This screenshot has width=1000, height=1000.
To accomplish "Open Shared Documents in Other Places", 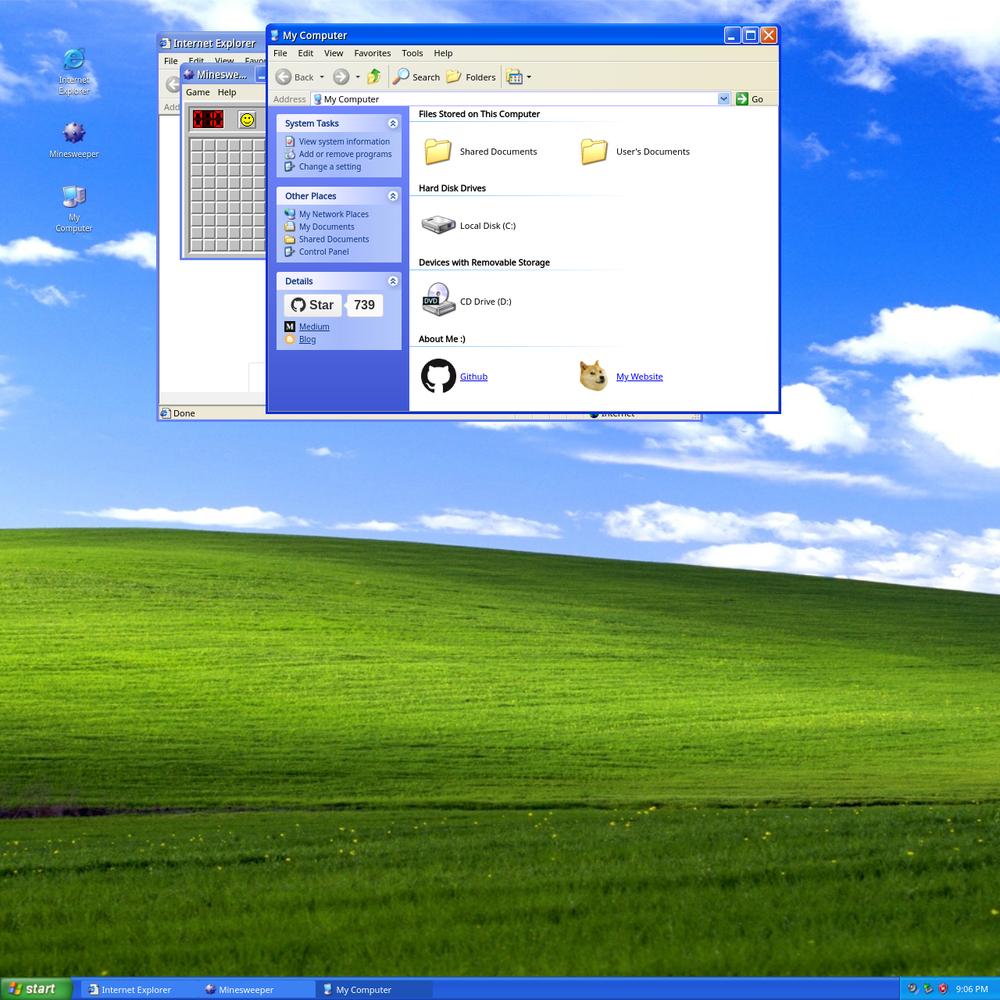I will tap(334, 239).
